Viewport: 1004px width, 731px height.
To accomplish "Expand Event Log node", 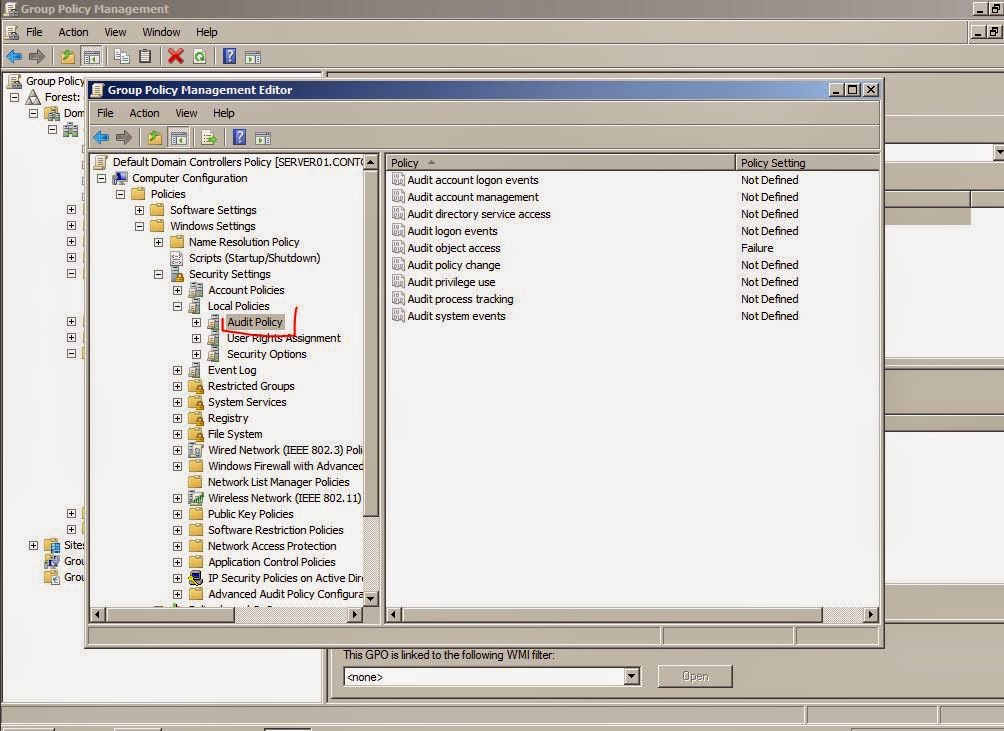I will 177,370.
